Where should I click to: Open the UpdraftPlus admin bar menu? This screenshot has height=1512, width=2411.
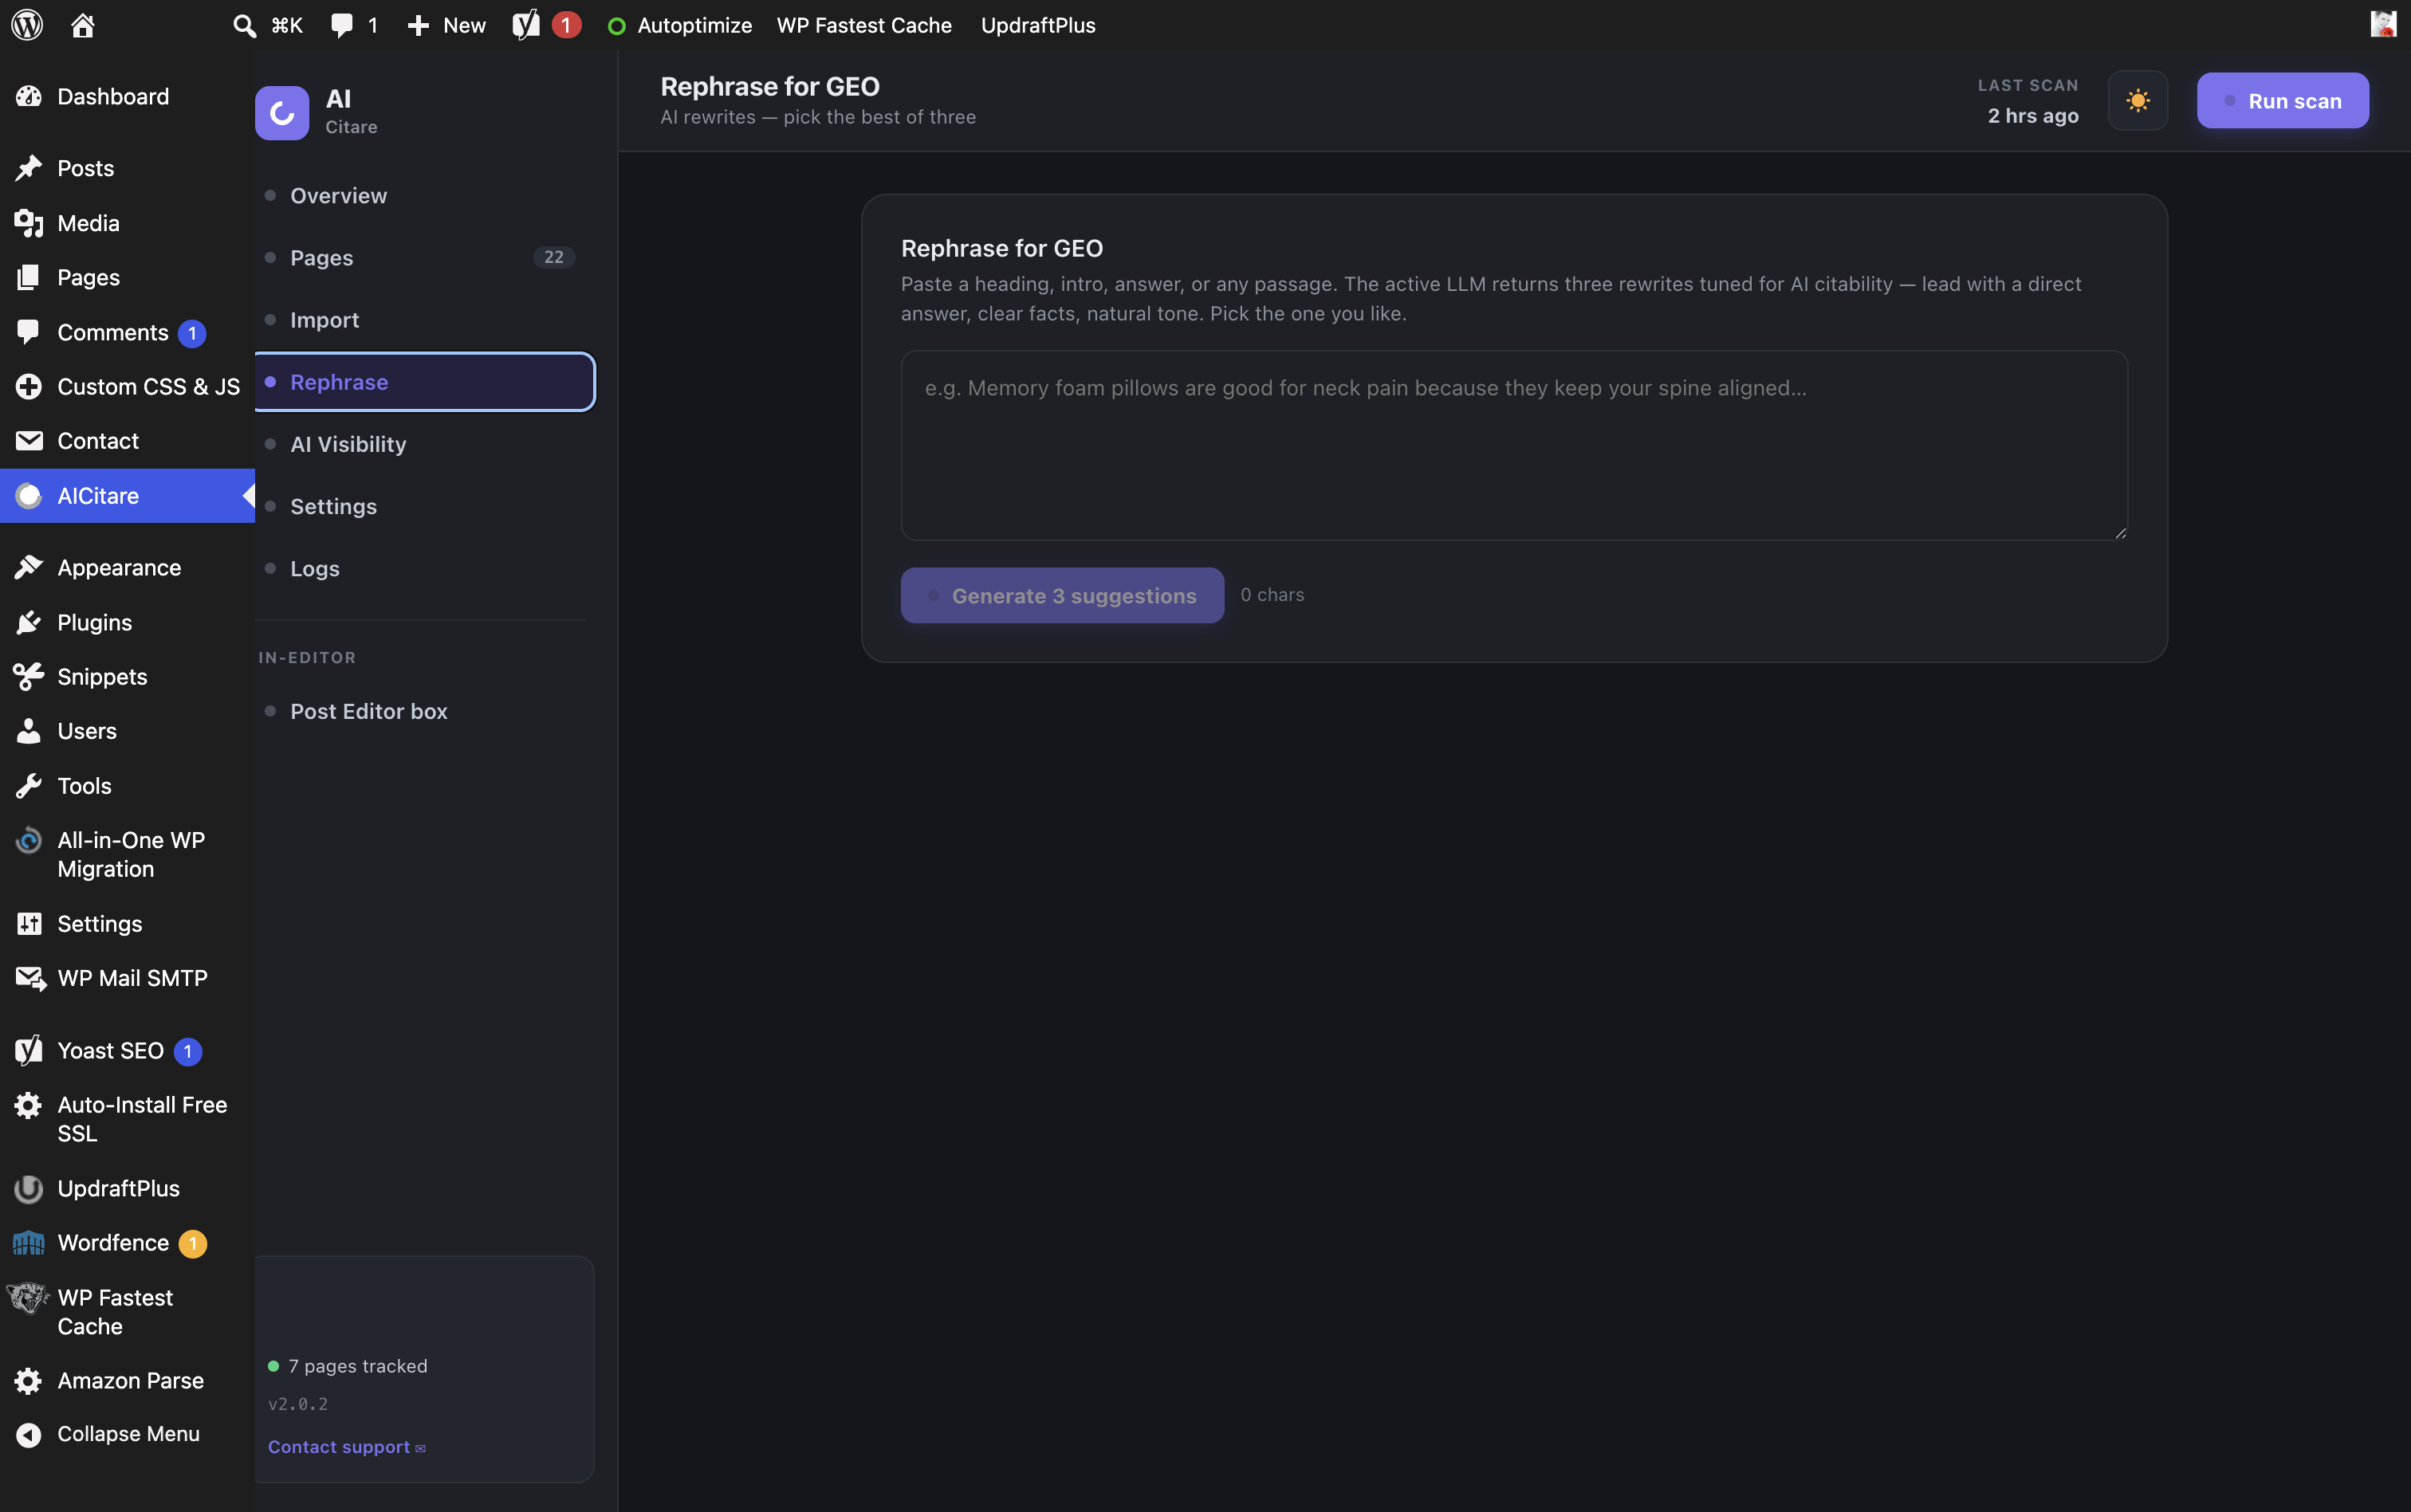pyautogui.click(x=1038, y=25)
